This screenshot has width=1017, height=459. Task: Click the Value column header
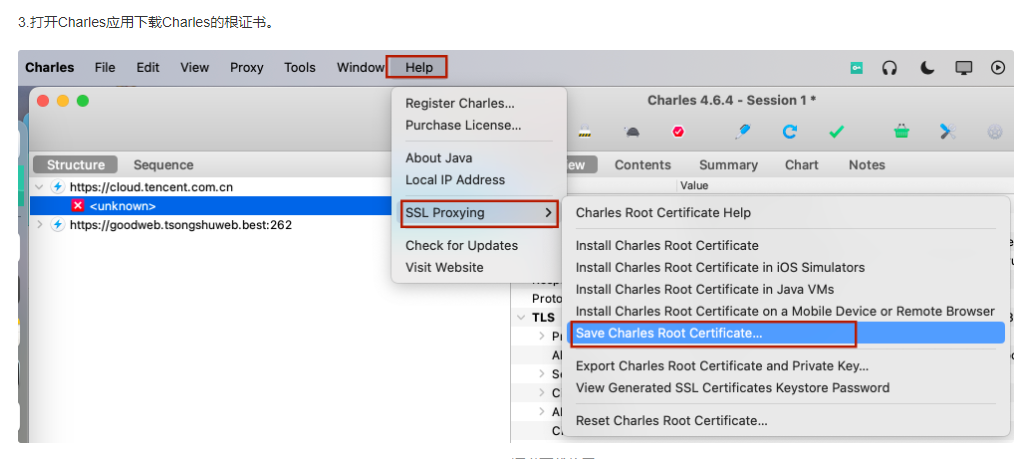coord(694,185)
